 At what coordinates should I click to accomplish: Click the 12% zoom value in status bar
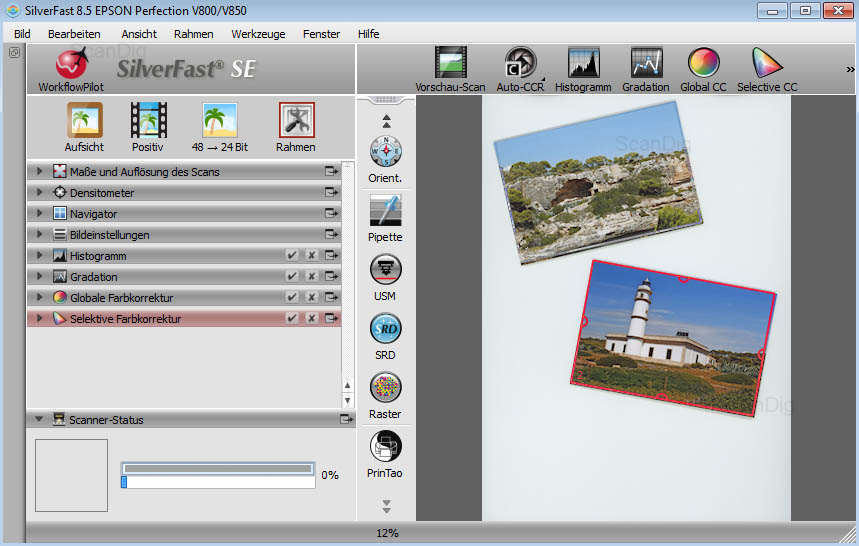click(x=387, y=533)
